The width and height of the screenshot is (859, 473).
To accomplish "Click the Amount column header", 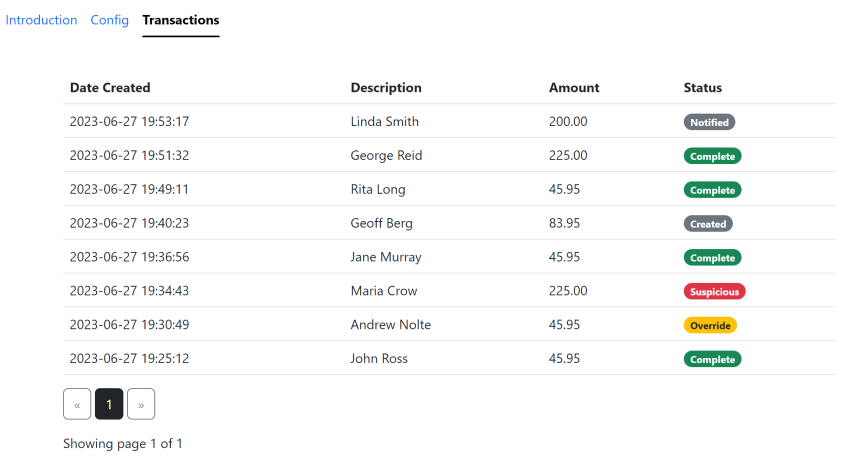I will (574, 88).
